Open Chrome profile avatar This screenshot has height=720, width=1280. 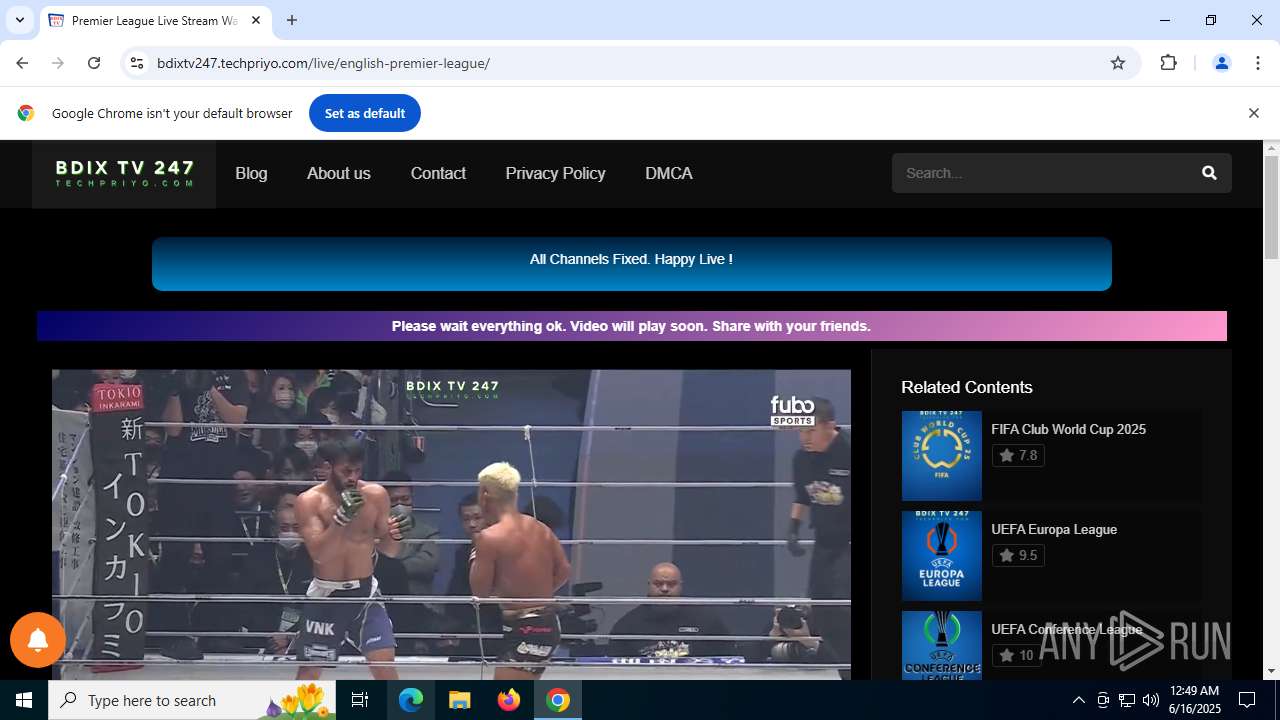click(x=1221, y=63)
